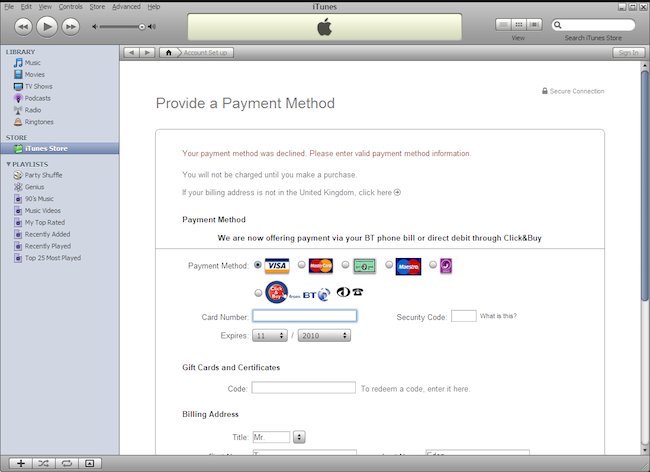Select the purple Solo card radio button
The width and height of the screenshot is (650, 472).
point(433,264)
